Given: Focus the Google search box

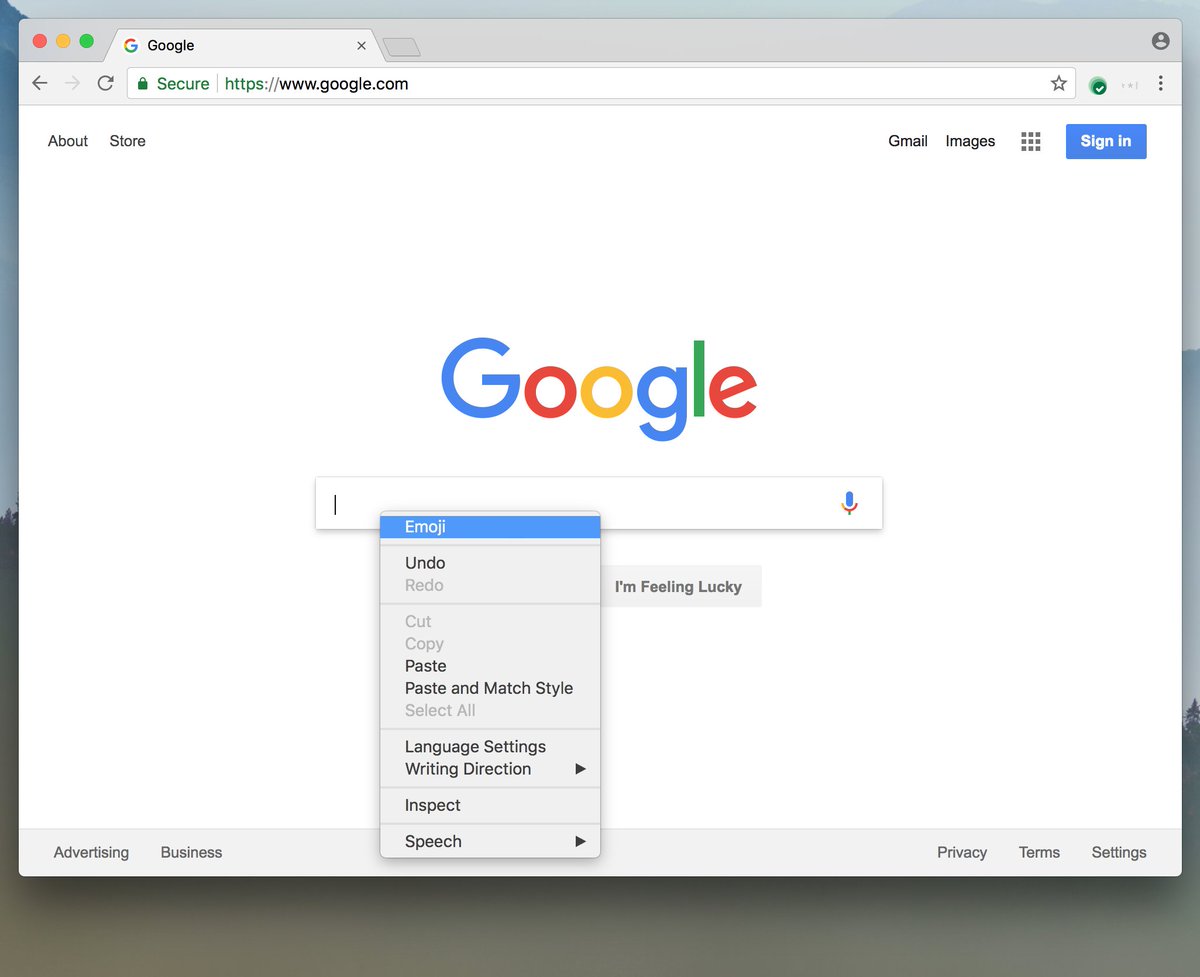Looking at the screenshot, I should [599, 503].
